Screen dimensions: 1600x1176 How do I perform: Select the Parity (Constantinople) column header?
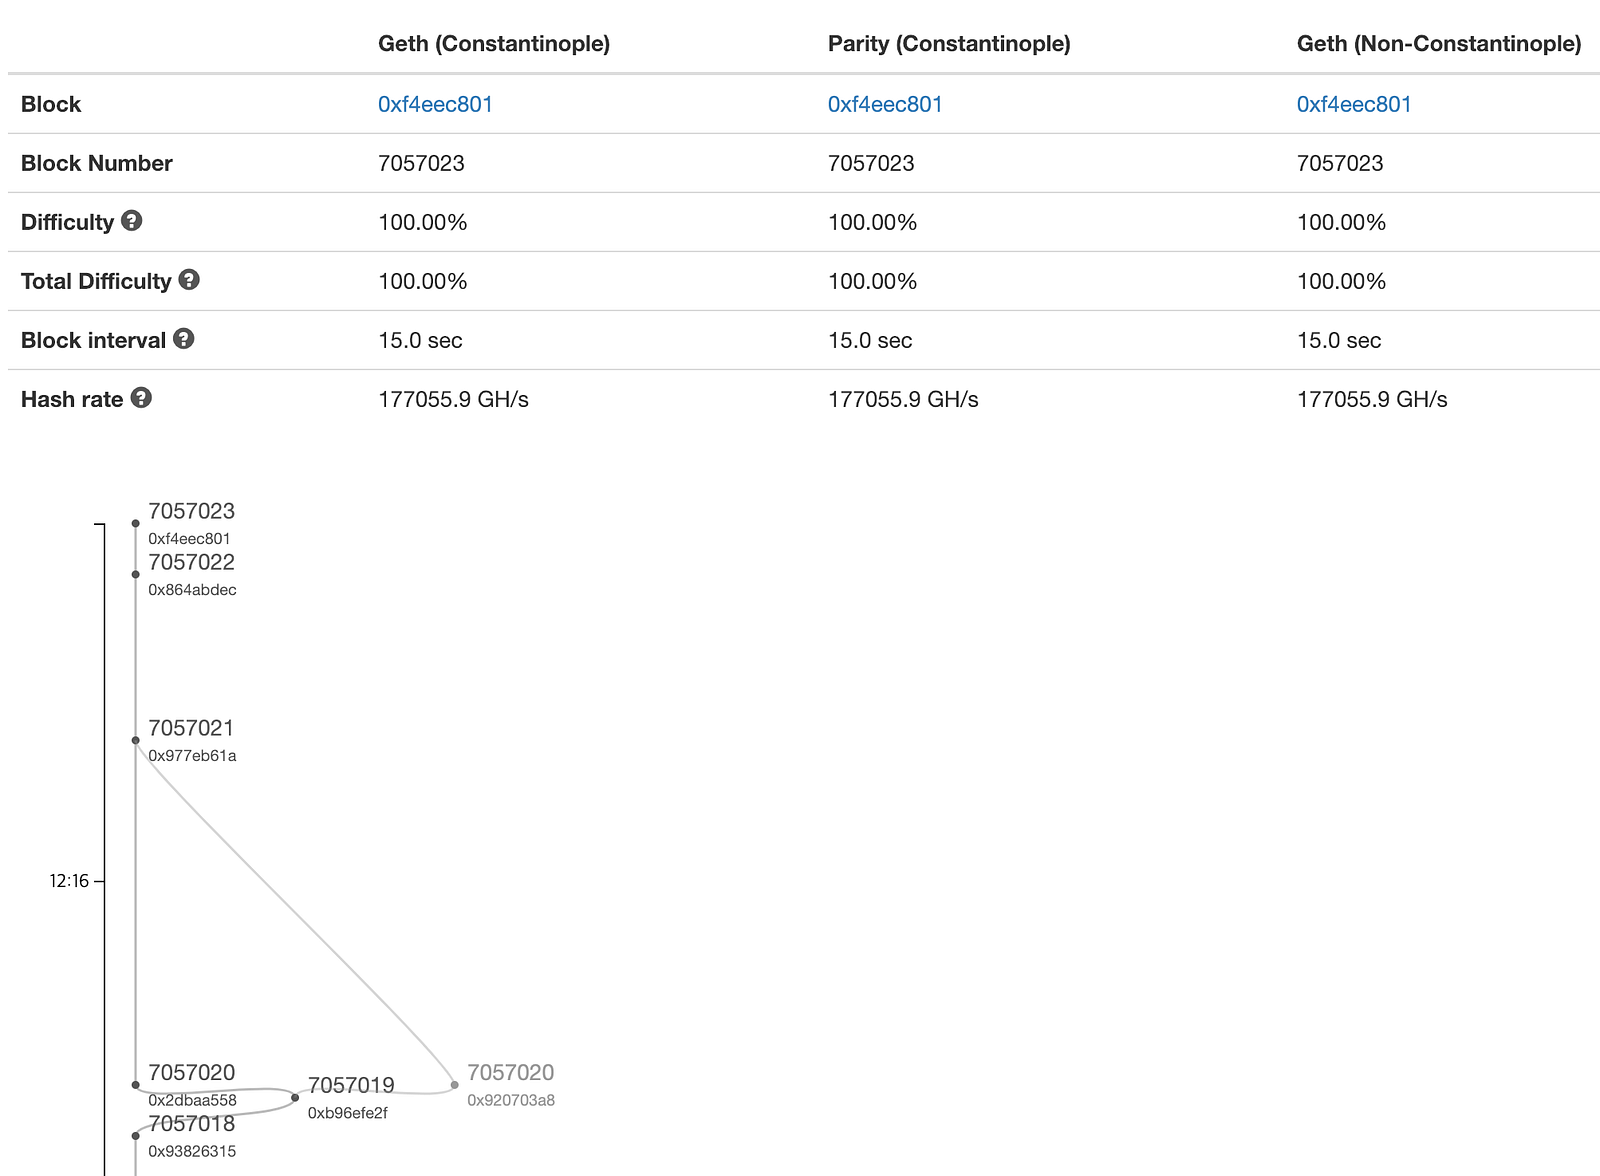click(949, 44)
